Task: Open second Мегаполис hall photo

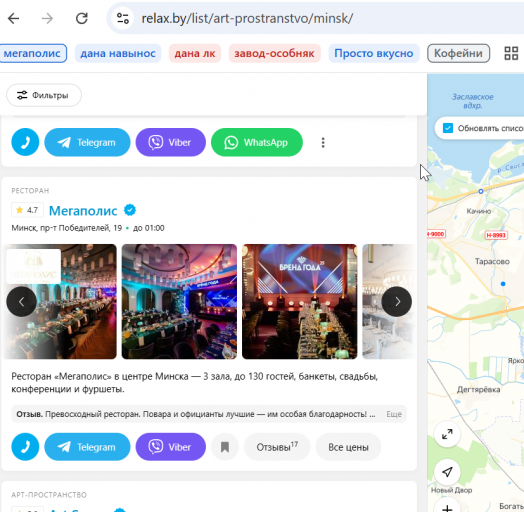Action: 179,301
